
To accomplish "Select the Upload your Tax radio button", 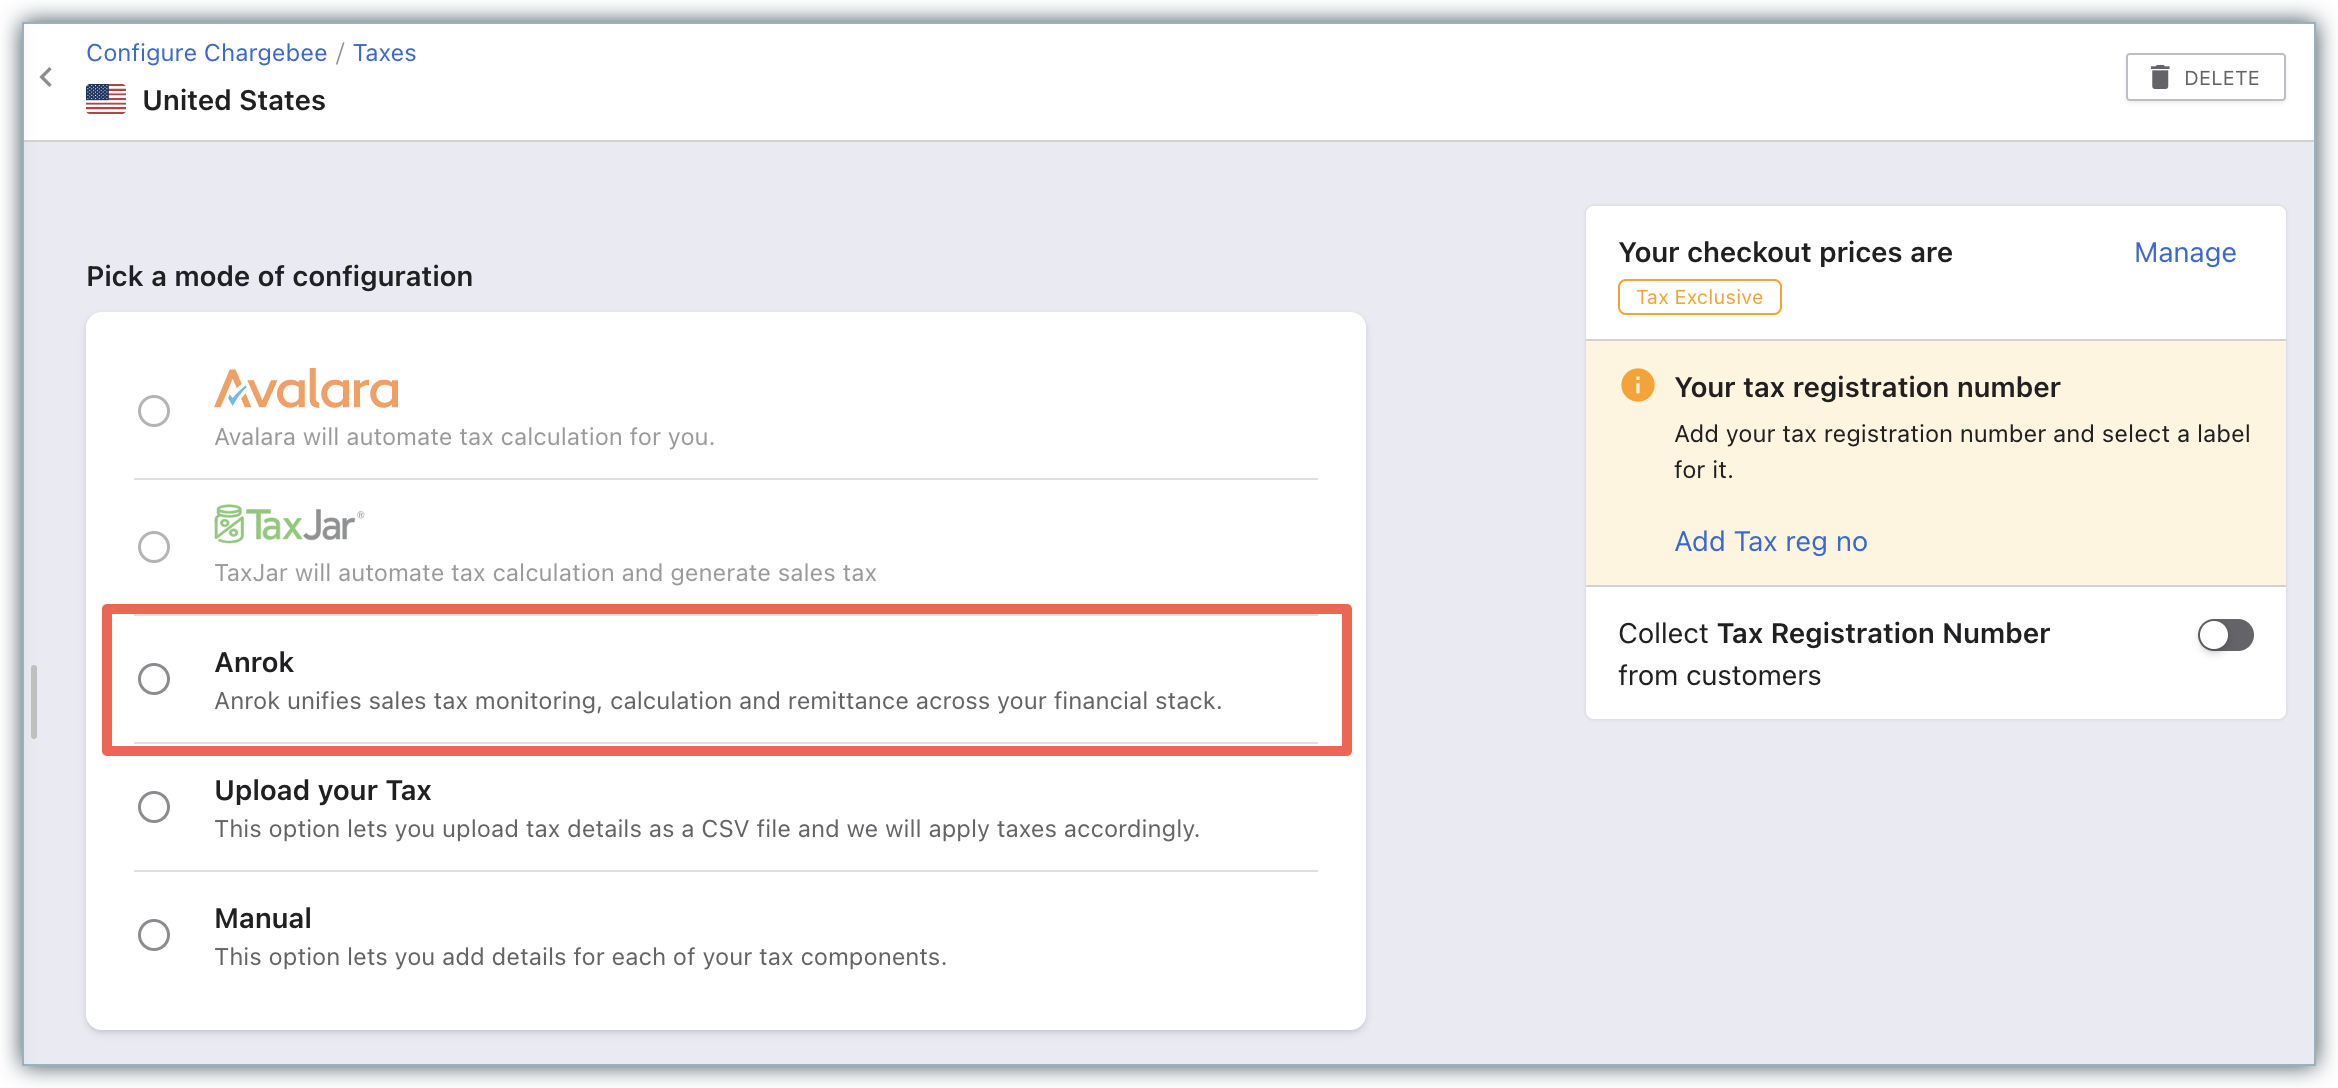I will click(x=154, y=807).
